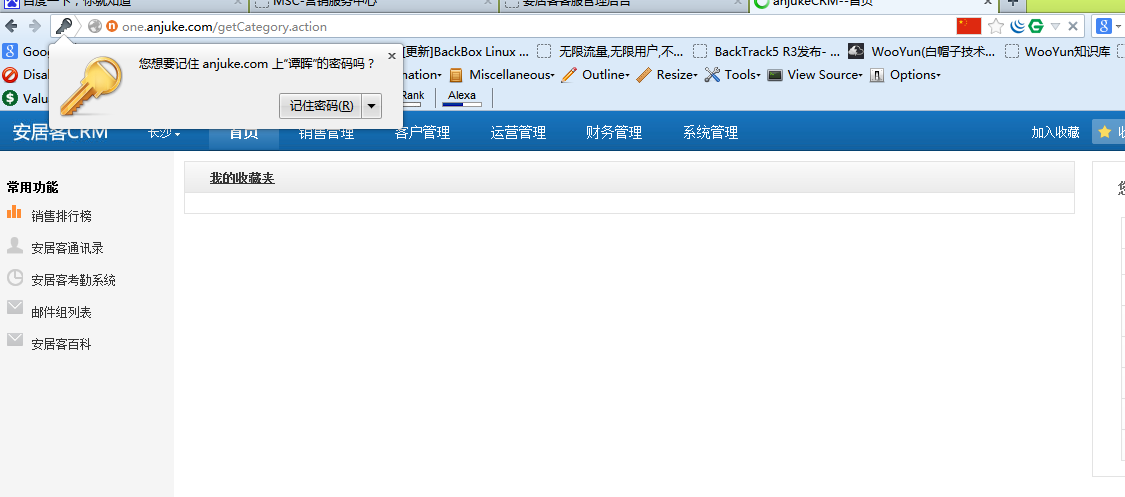1125x497 pixels.
Task: Open the Miscellaneous toolbar dropdown
Action: [502, 75]
